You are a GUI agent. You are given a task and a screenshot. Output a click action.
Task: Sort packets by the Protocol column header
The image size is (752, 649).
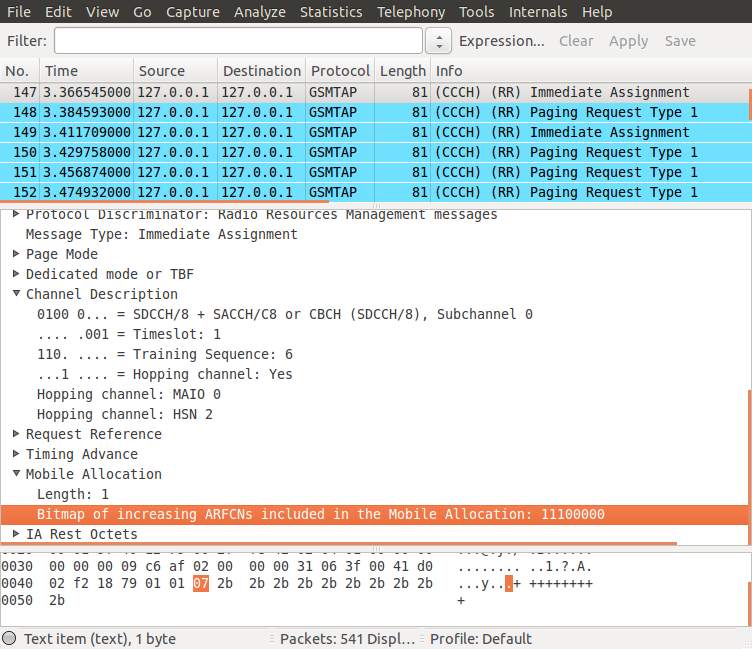click(x=340, y=71)
